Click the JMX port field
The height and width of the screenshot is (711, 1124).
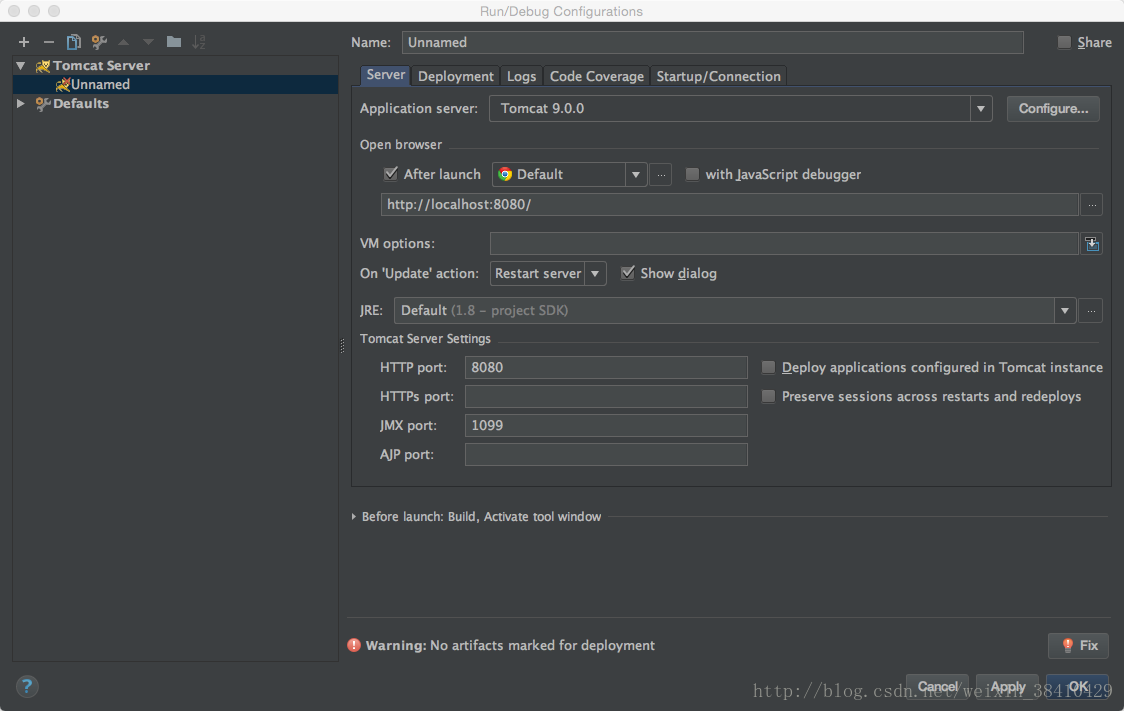pyautogui.click(x=606, y=426)
